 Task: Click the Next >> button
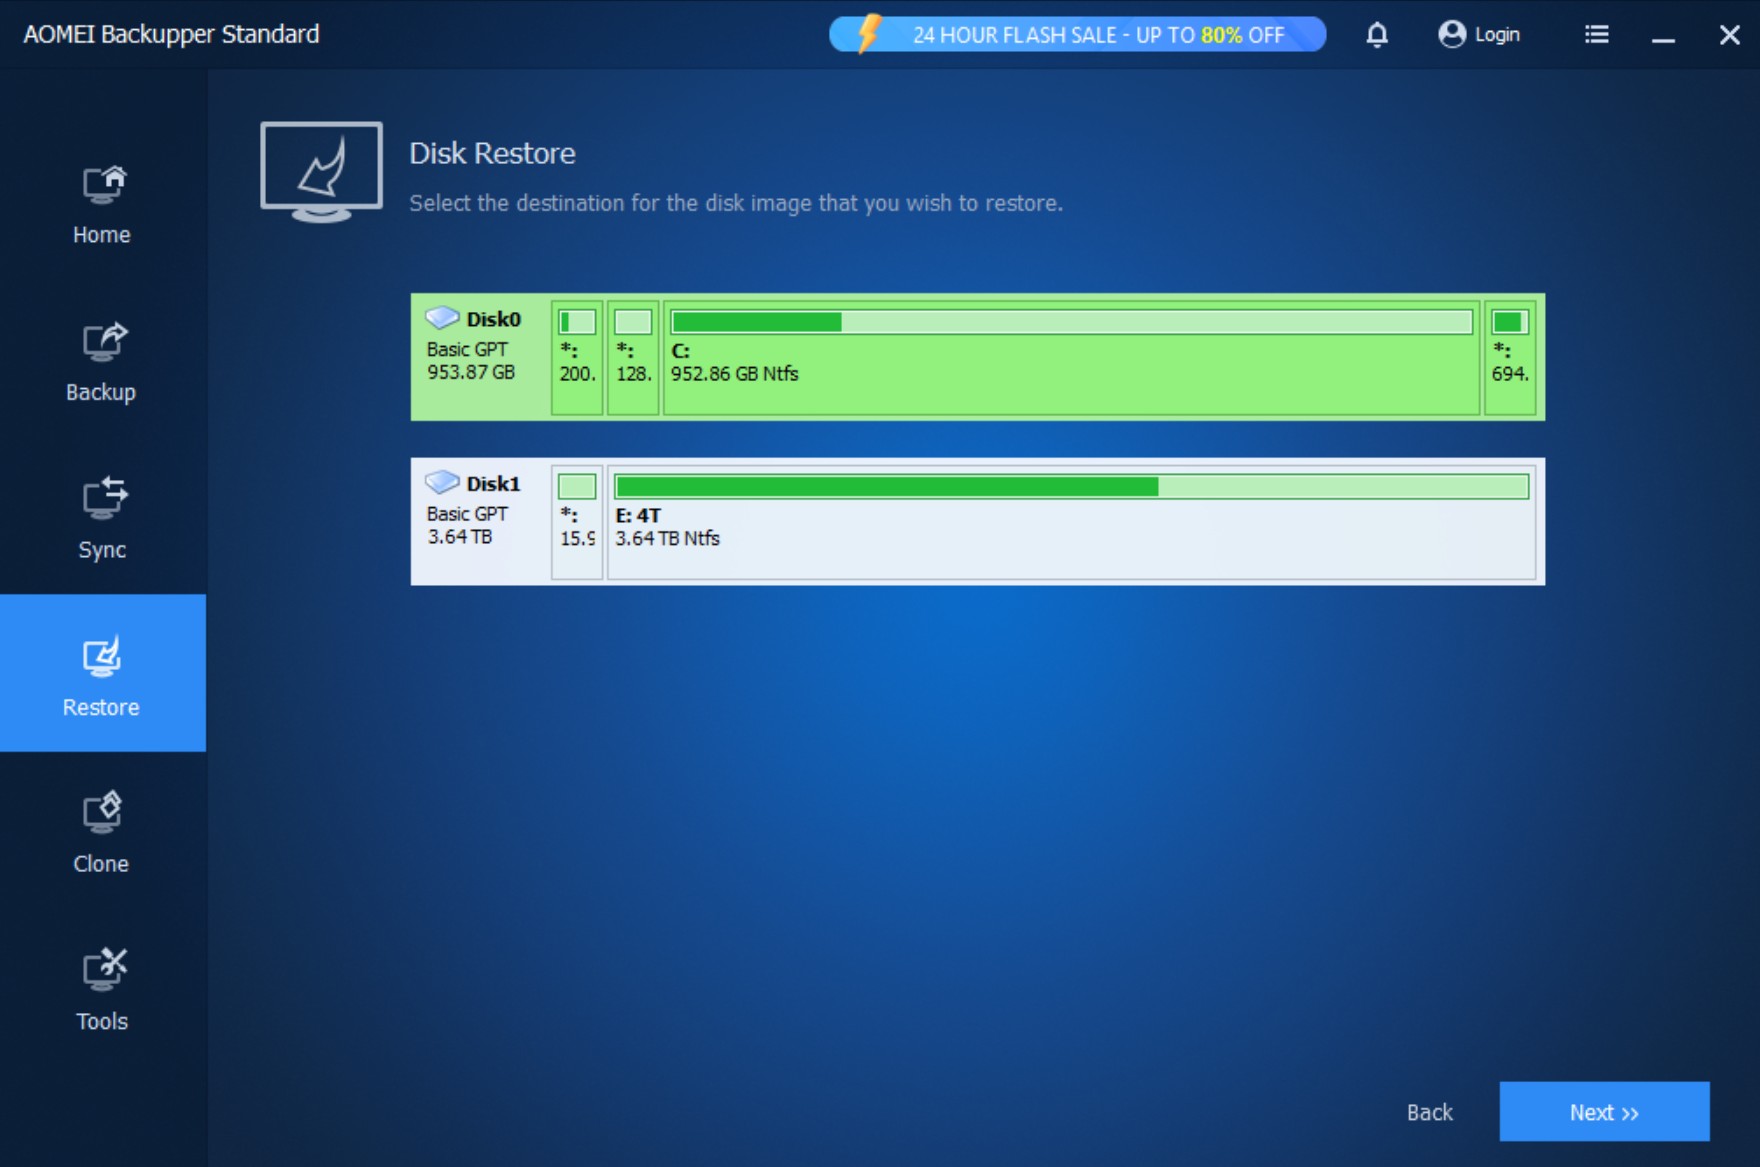(1604, 1111)
